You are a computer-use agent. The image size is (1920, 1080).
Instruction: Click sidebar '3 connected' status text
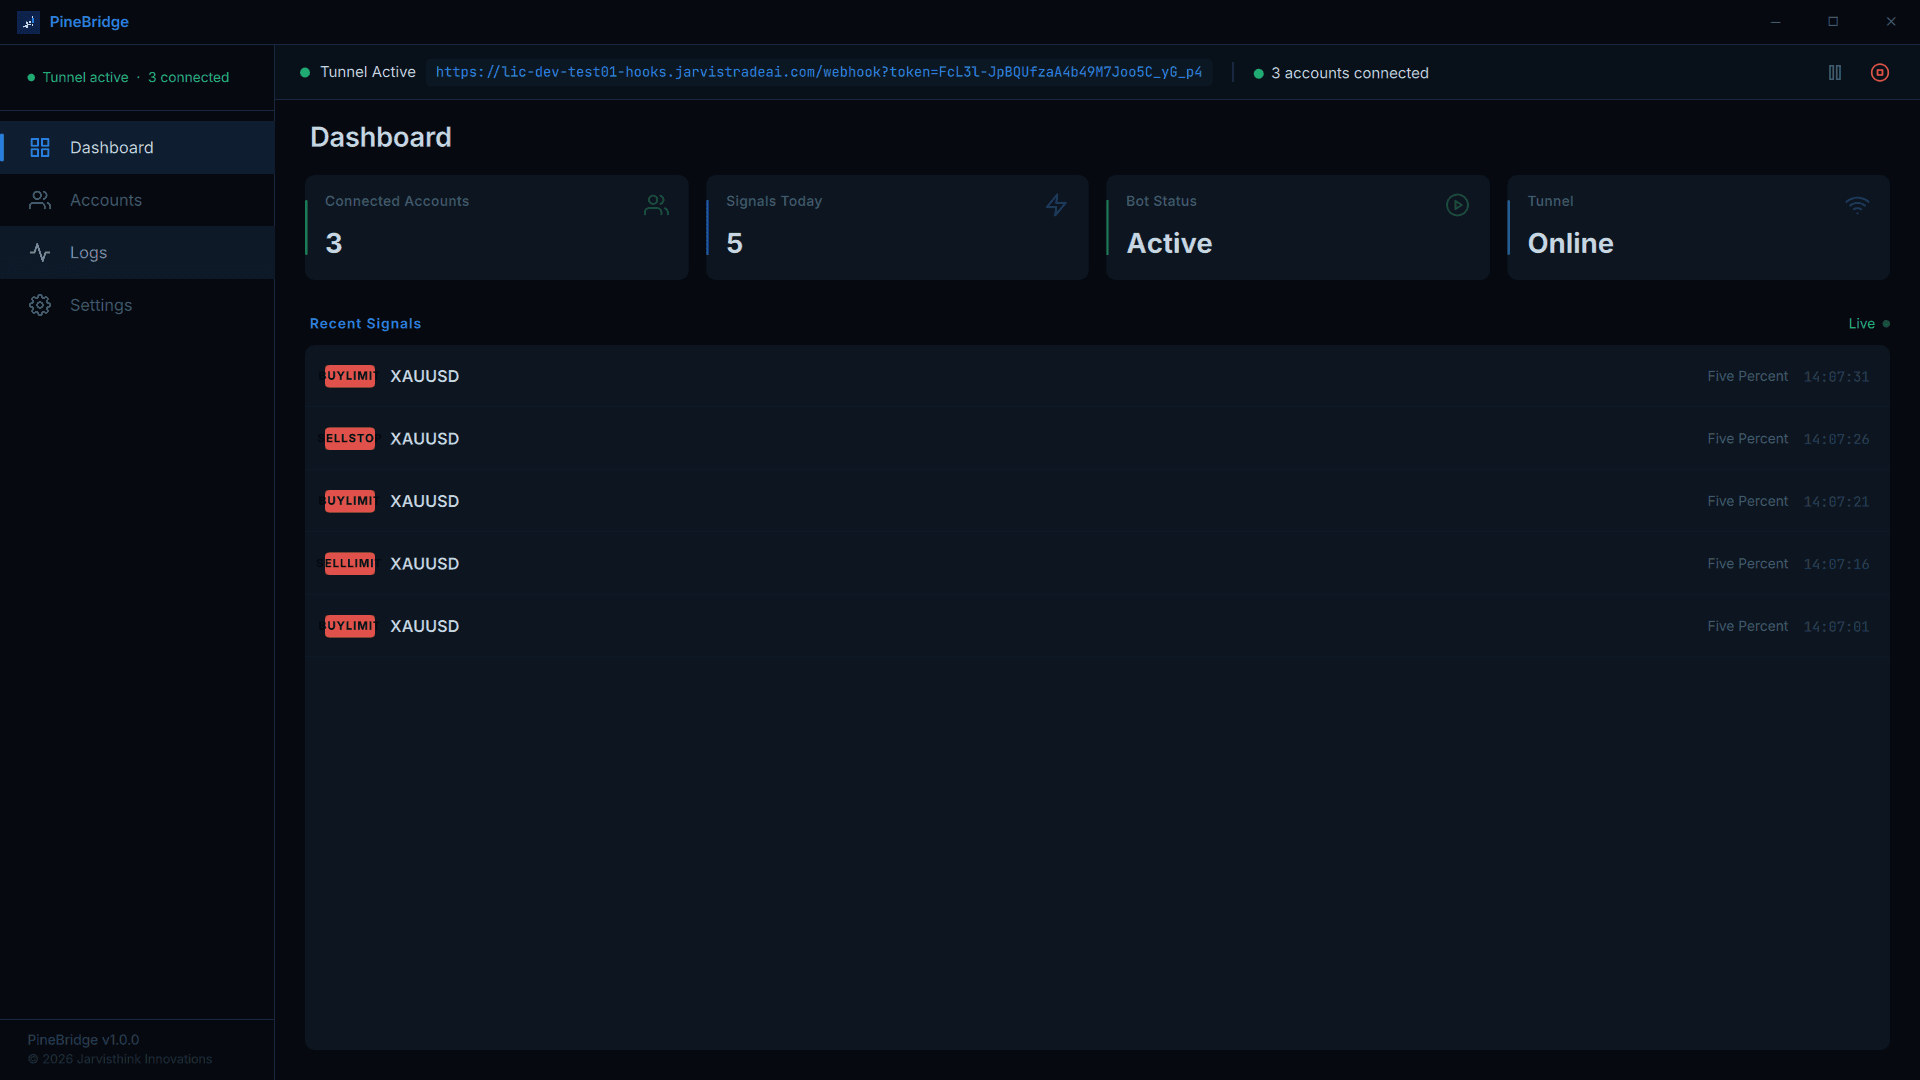click(x=188, y=77)
